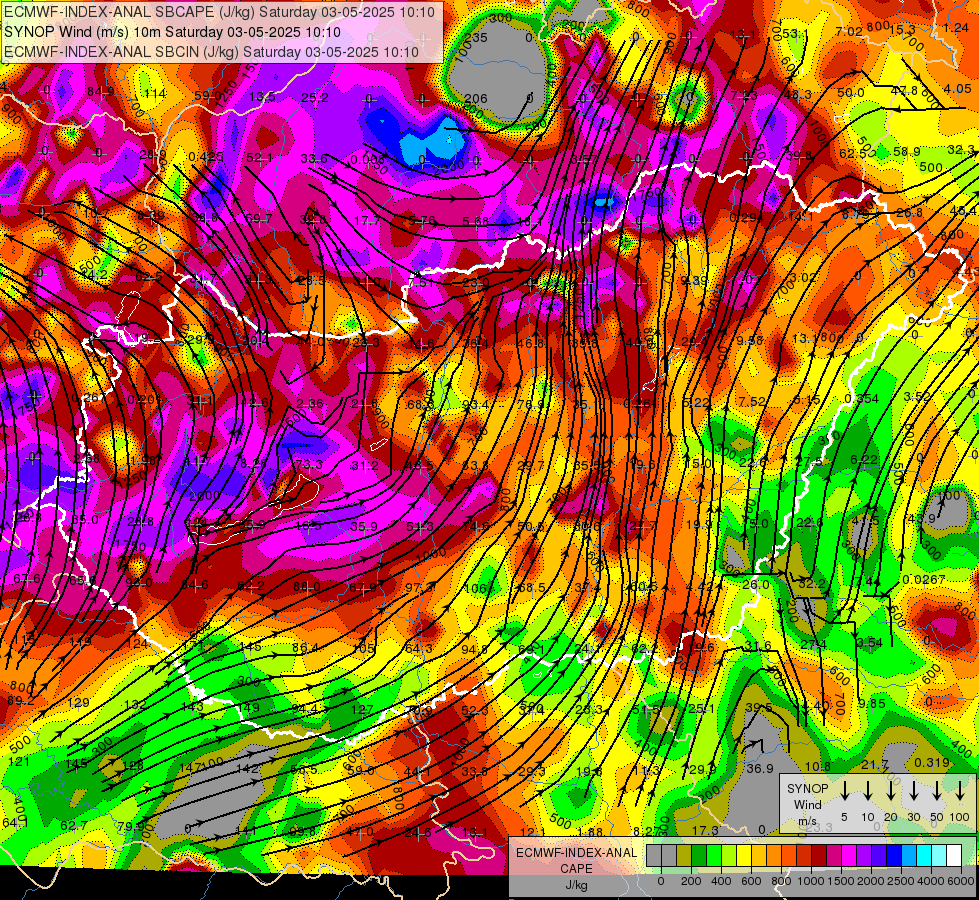Click station value 86.4
This screenshot has height=900, width=979.
pyautogui.click(x=306, y=648)
